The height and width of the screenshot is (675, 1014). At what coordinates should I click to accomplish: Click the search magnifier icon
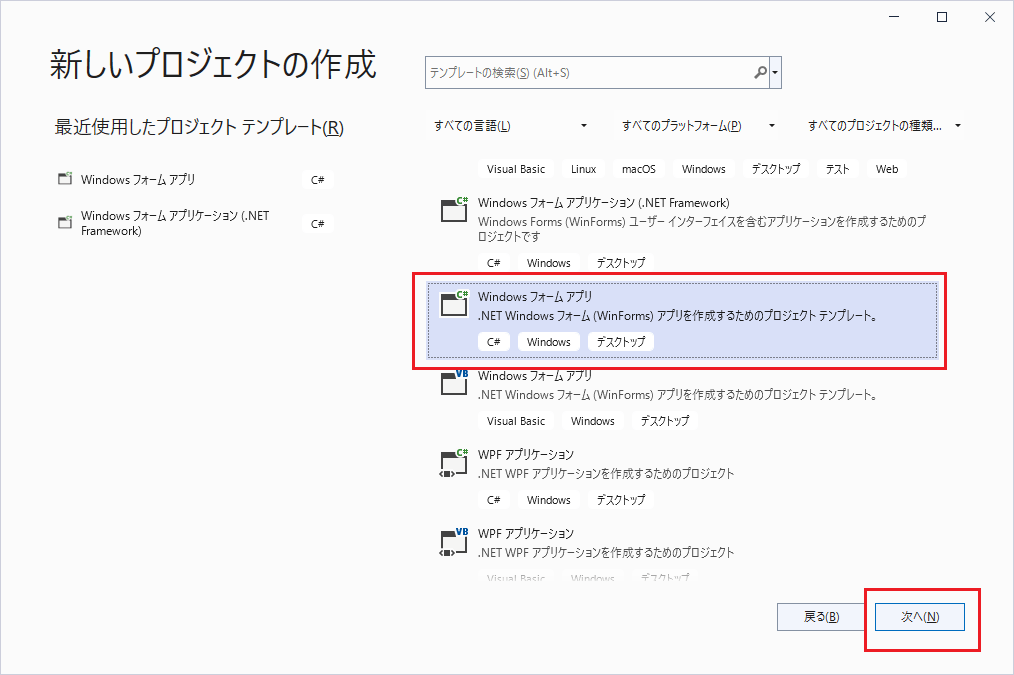tap(760, 72)
